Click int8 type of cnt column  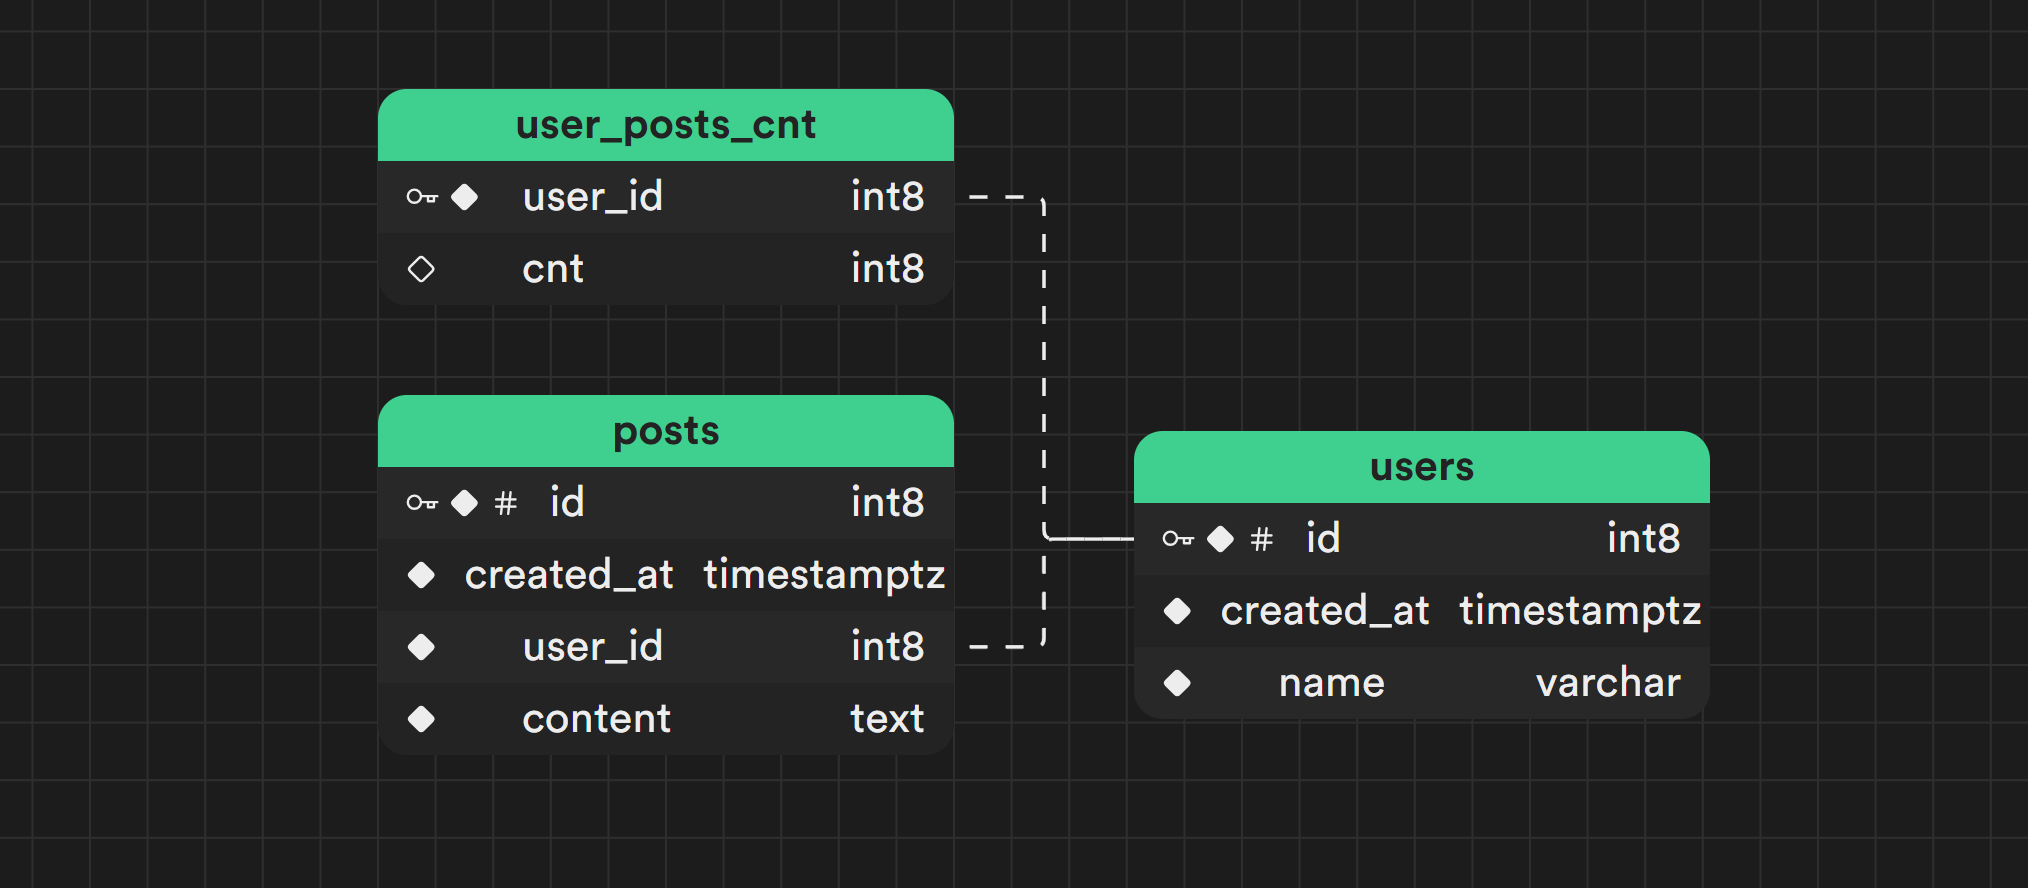point(888,269)
